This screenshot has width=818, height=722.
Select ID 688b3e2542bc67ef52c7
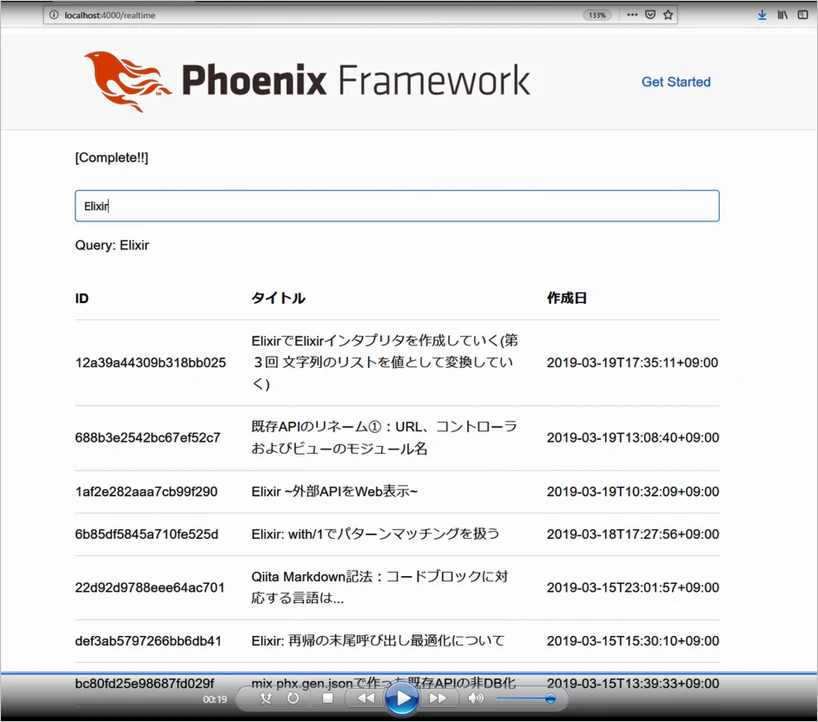pyautogui.click(x=148, y=438)
